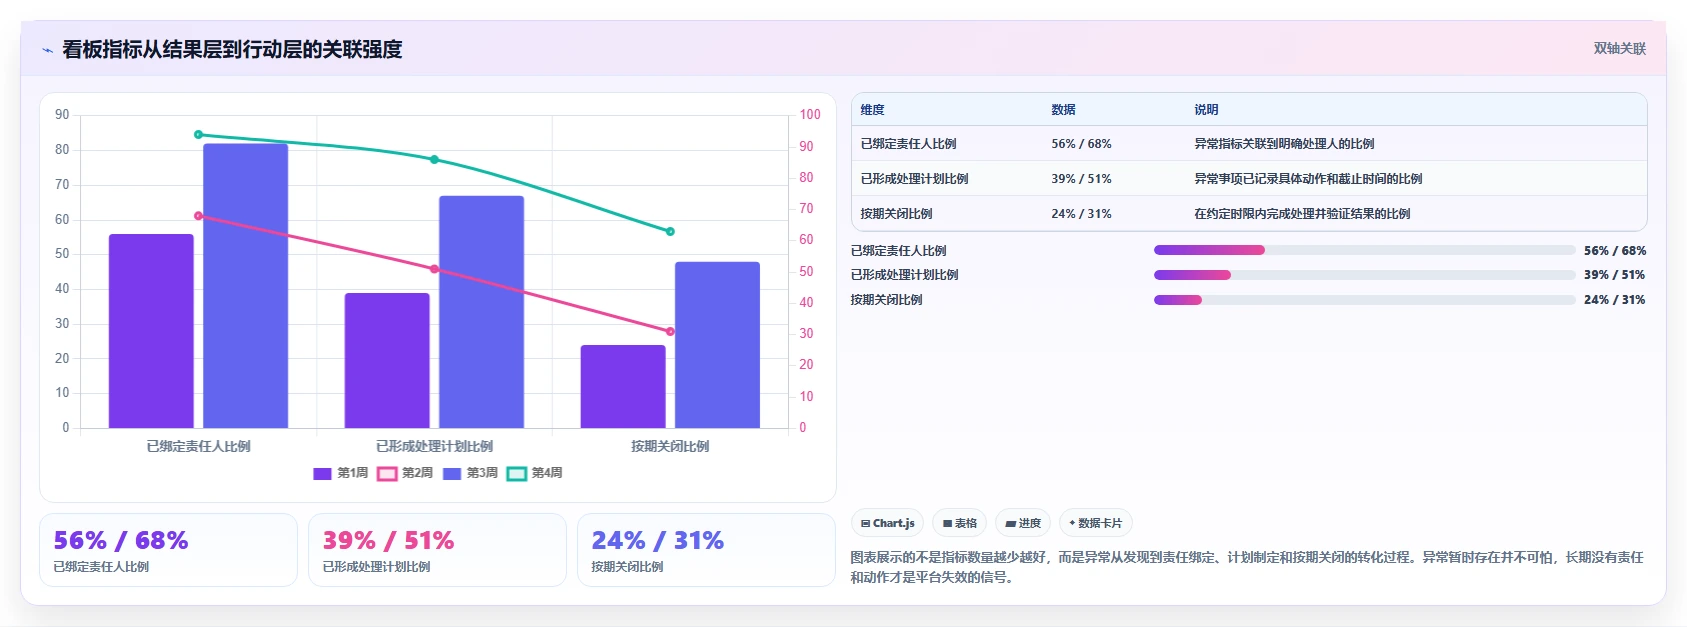Toggle the 第2周 legend dataset
This screenshot has height=627, width=1687.
405,473
